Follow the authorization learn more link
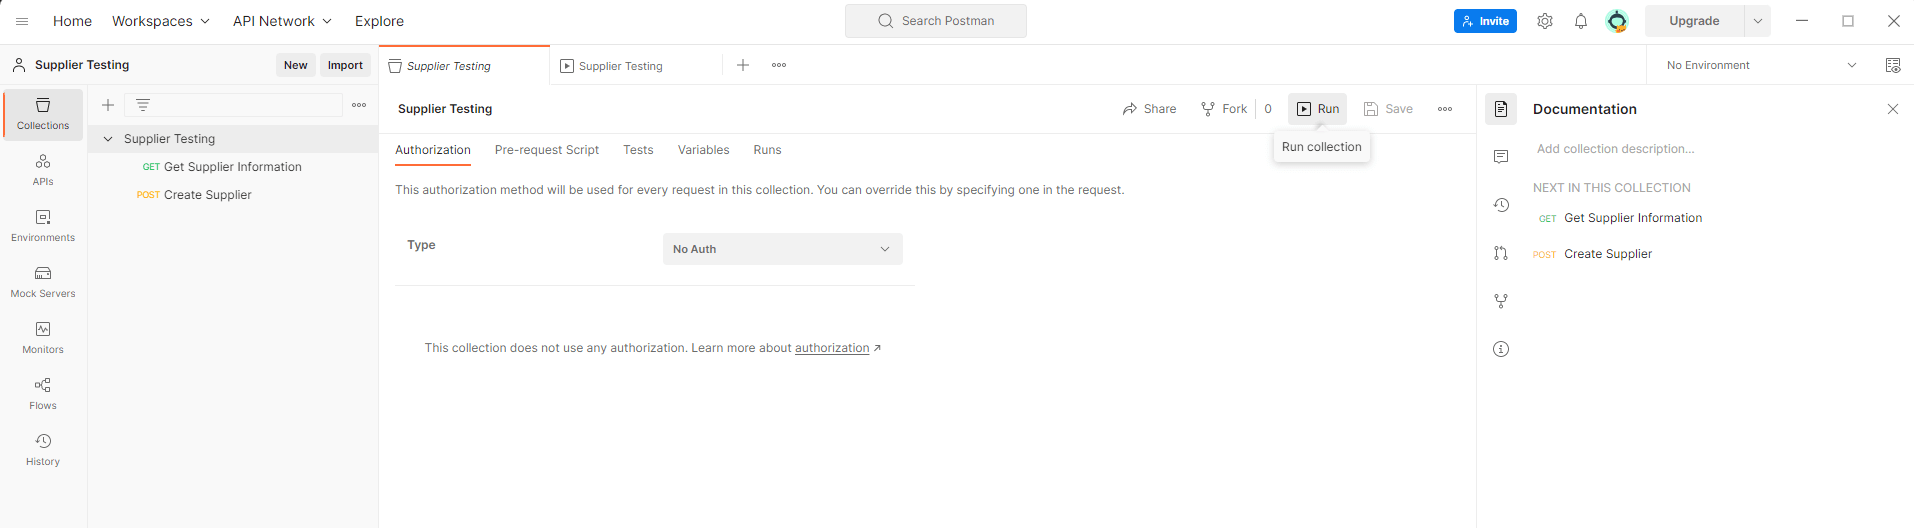The height and width of the screenshot is (528, 1914). [x=832, y=348]
